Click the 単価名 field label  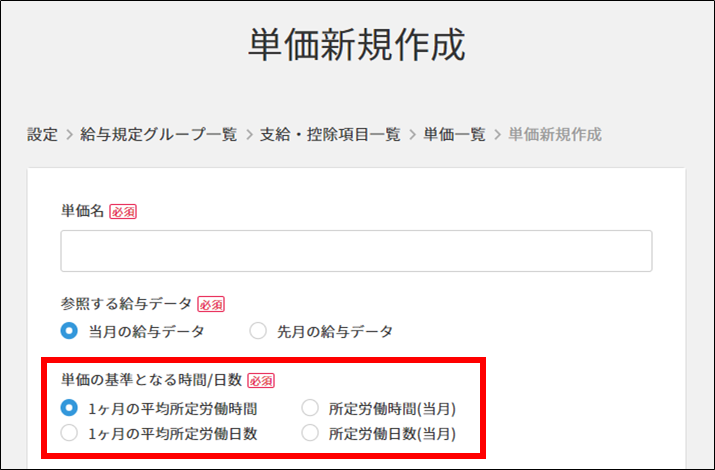[x=83, y=211]
